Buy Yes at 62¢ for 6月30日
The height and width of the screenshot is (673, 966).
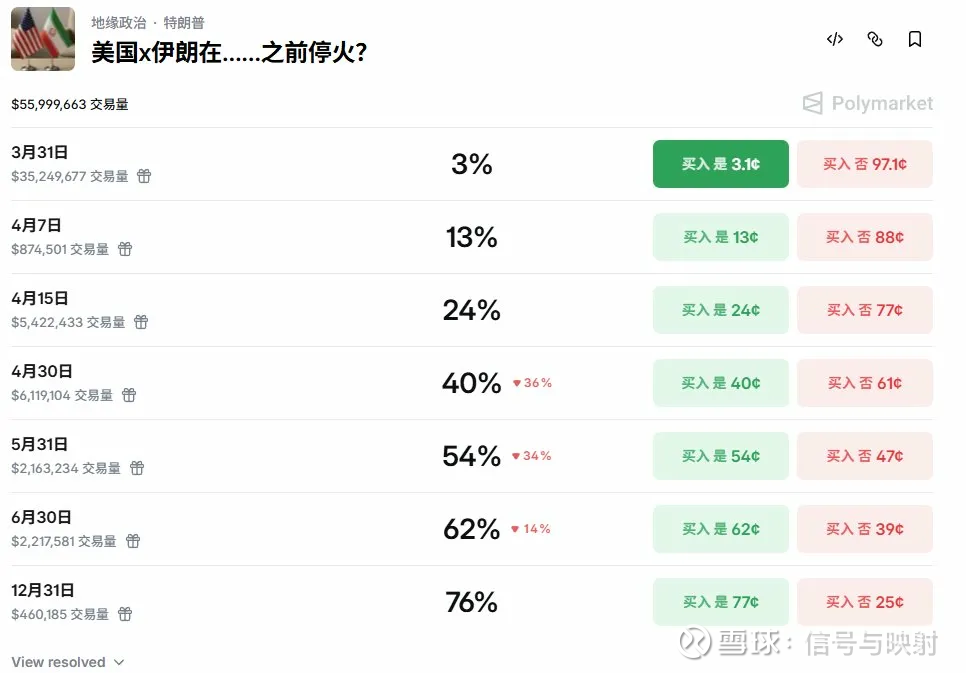tap(720, 529)
